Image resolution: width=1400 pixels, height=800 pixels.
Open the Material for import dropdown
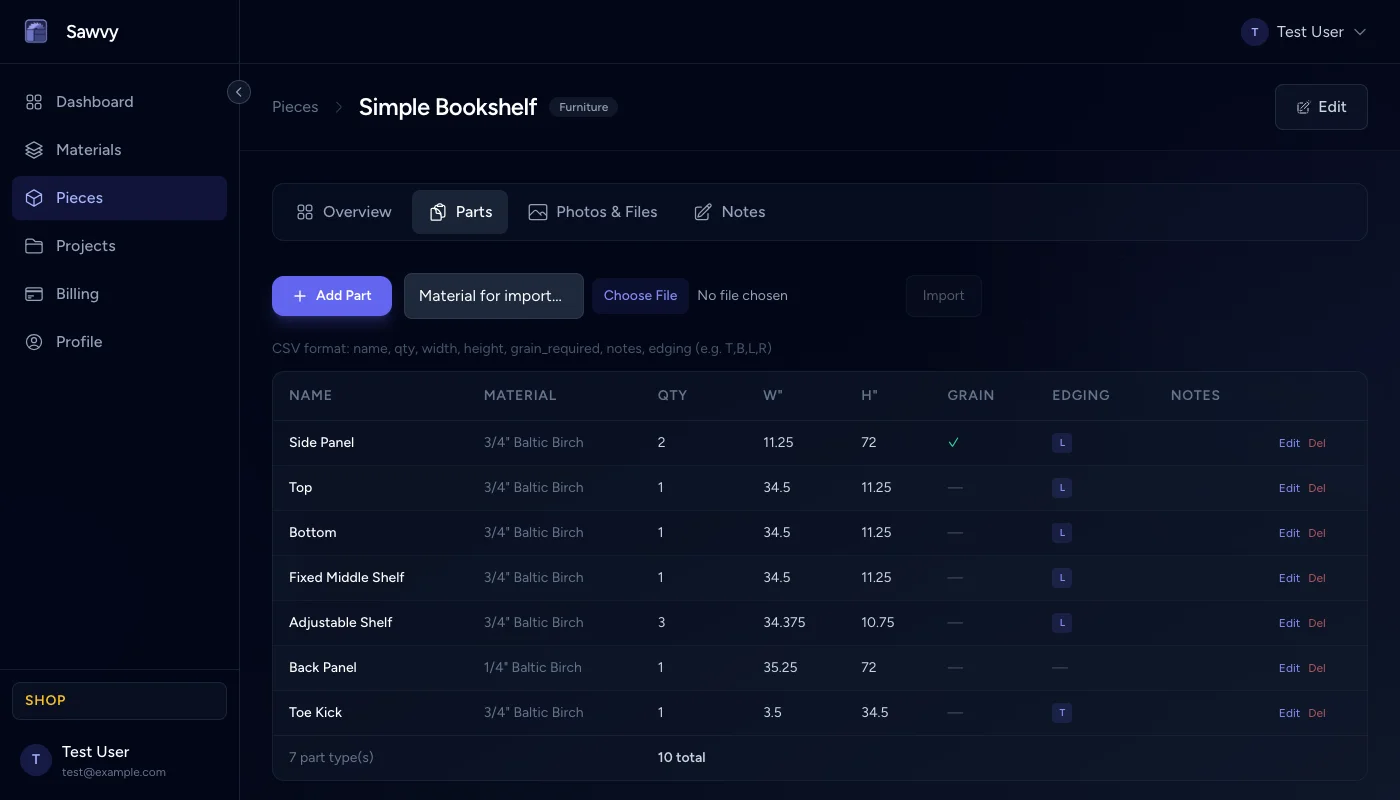tap(493, 296)
